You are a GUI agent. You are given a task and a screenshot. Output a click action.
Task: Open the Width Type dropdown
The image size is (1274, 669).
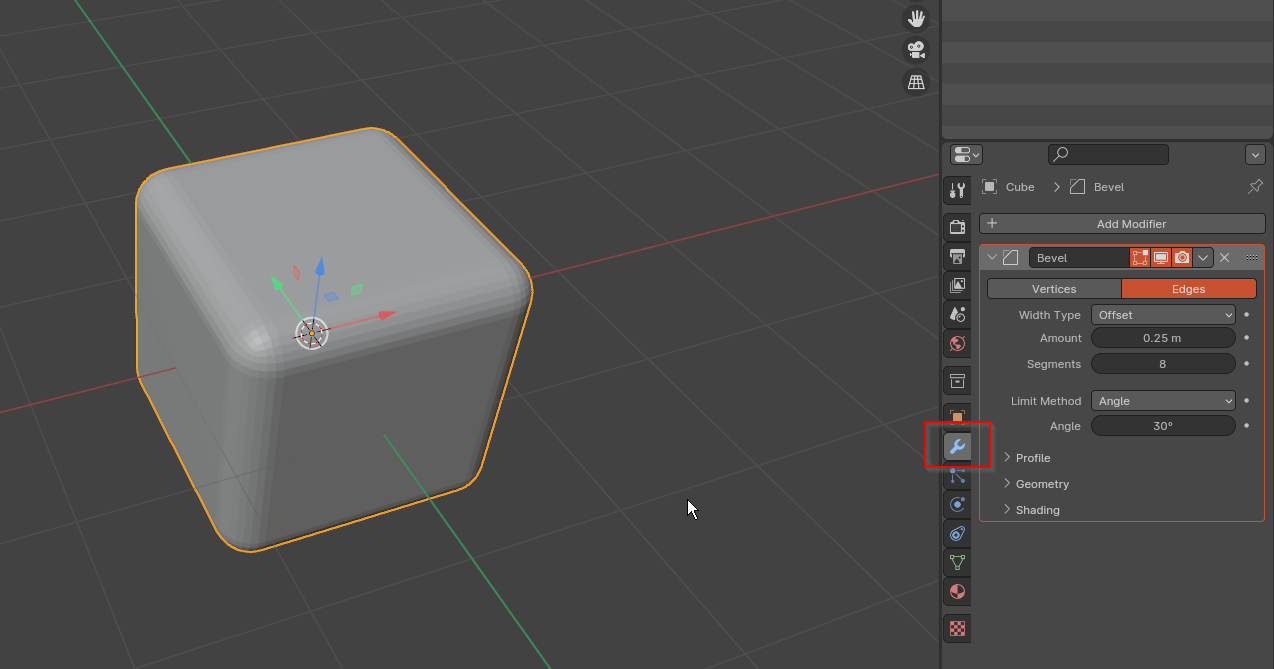[1163, 315]
